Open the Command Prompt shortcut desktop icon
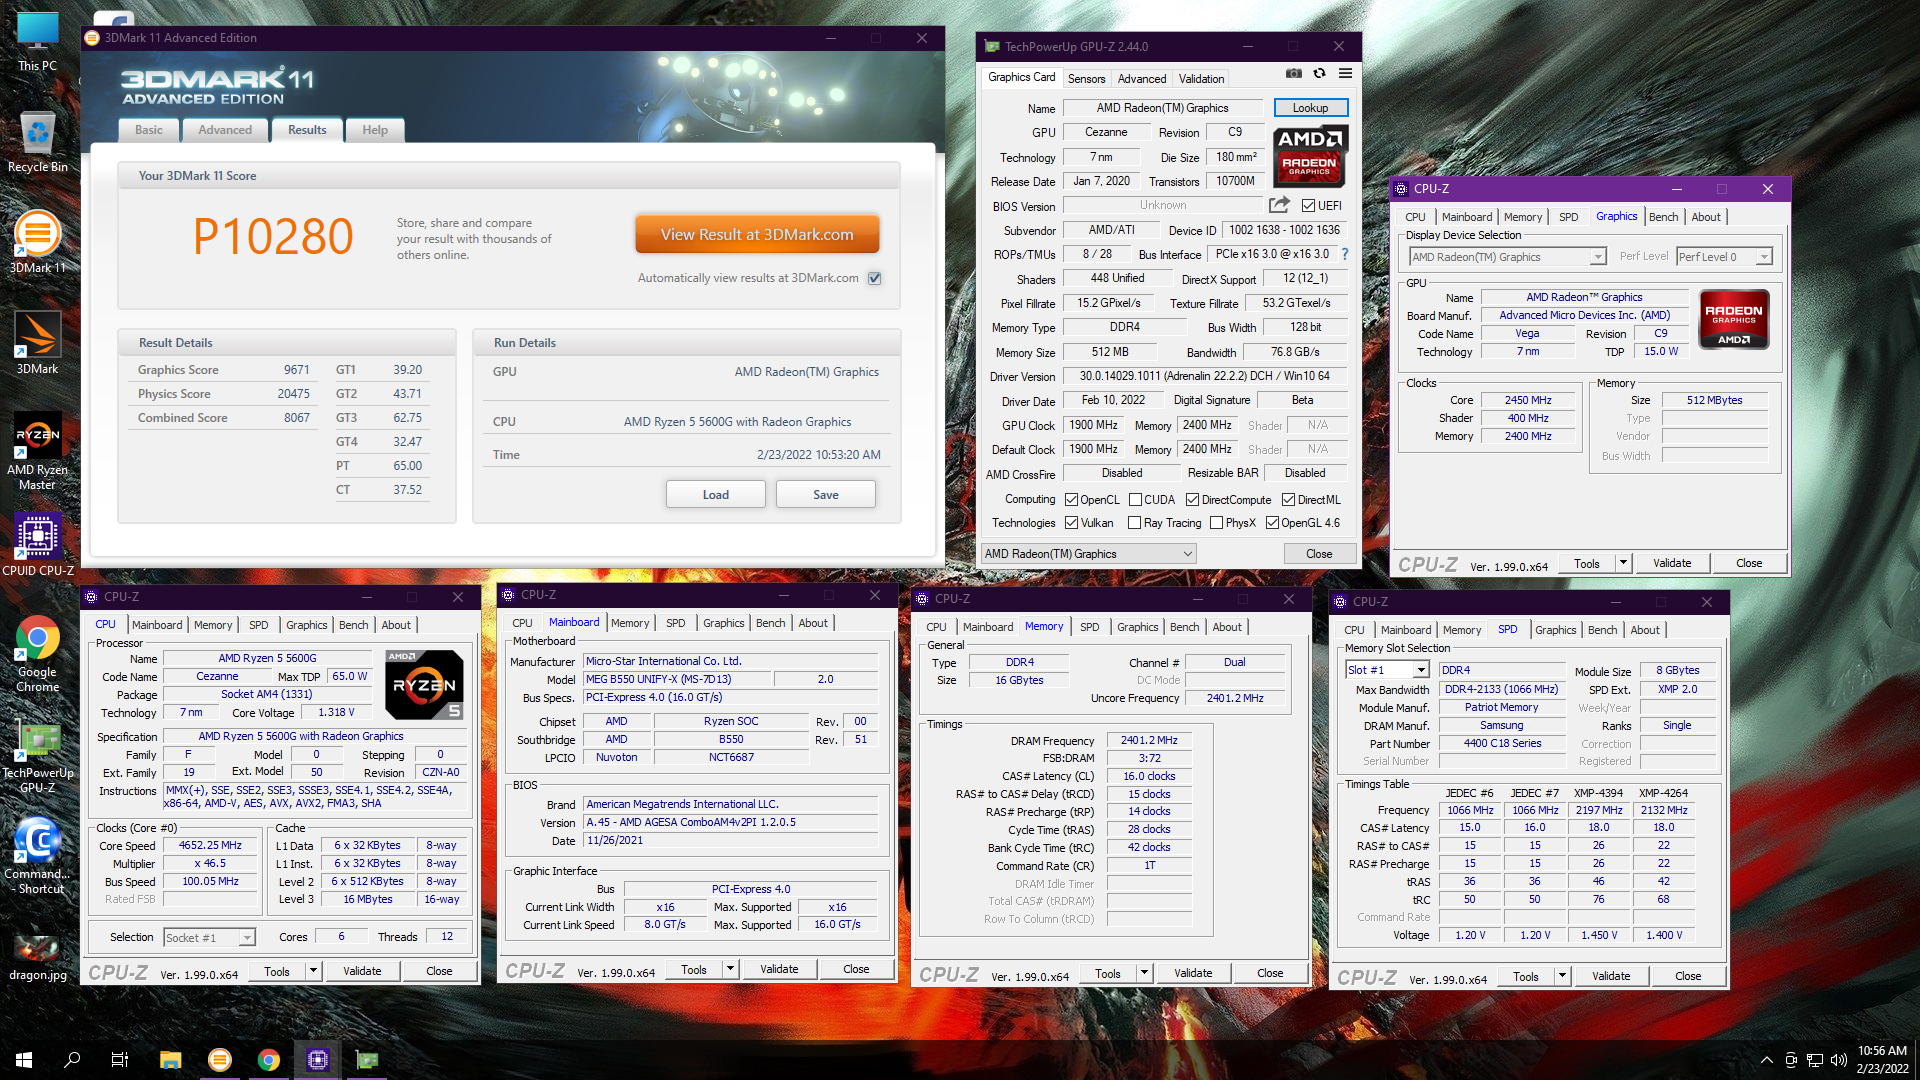 pyautogui.click(x=37, y=856)
